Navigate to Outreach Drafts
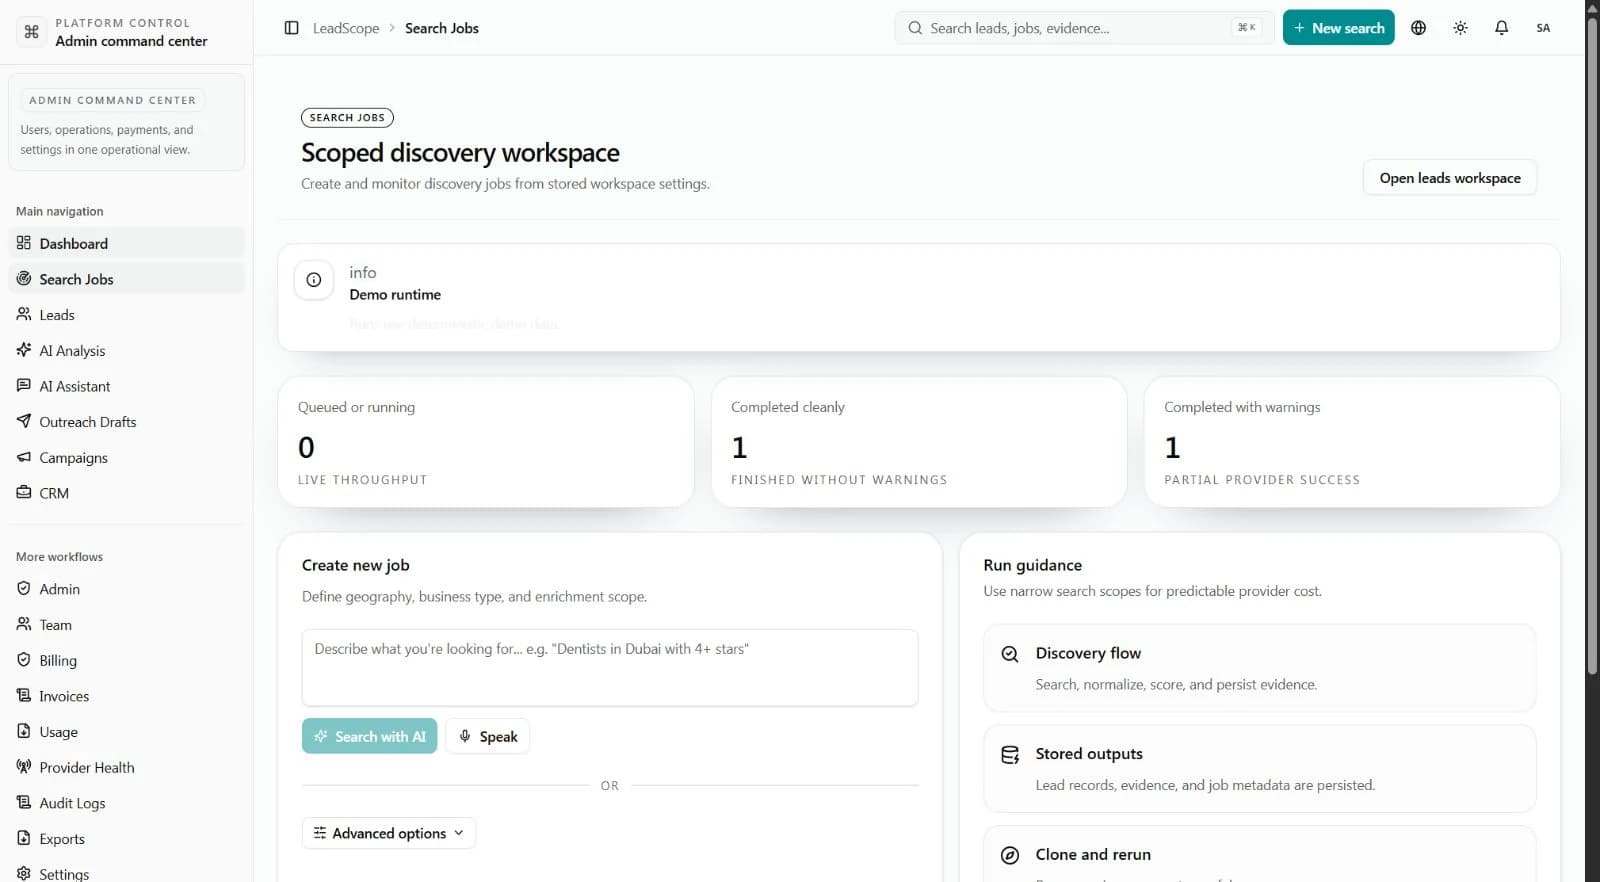The width and height of the screenshot is (1600, 882). point(126,421)
